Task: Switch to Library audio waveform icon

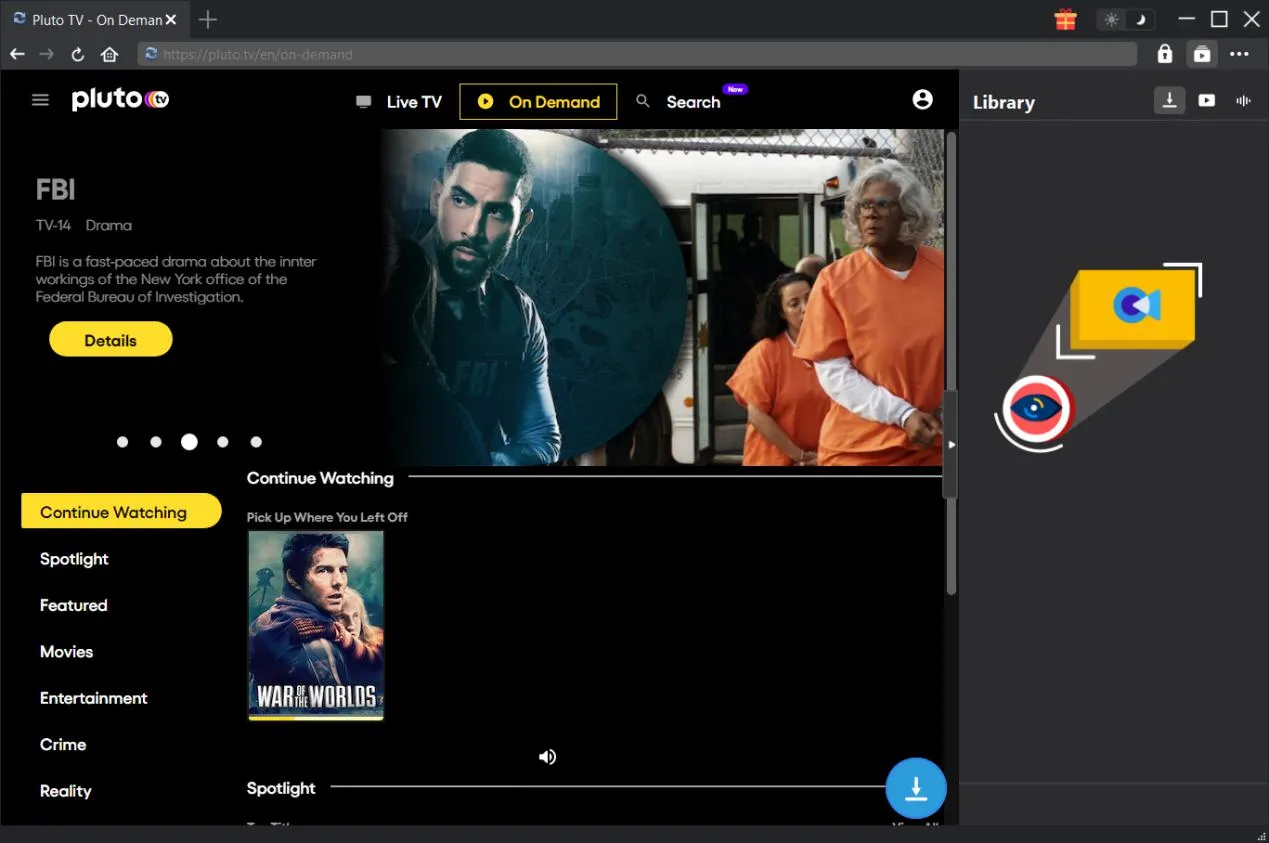Action: coord(1243,100)
